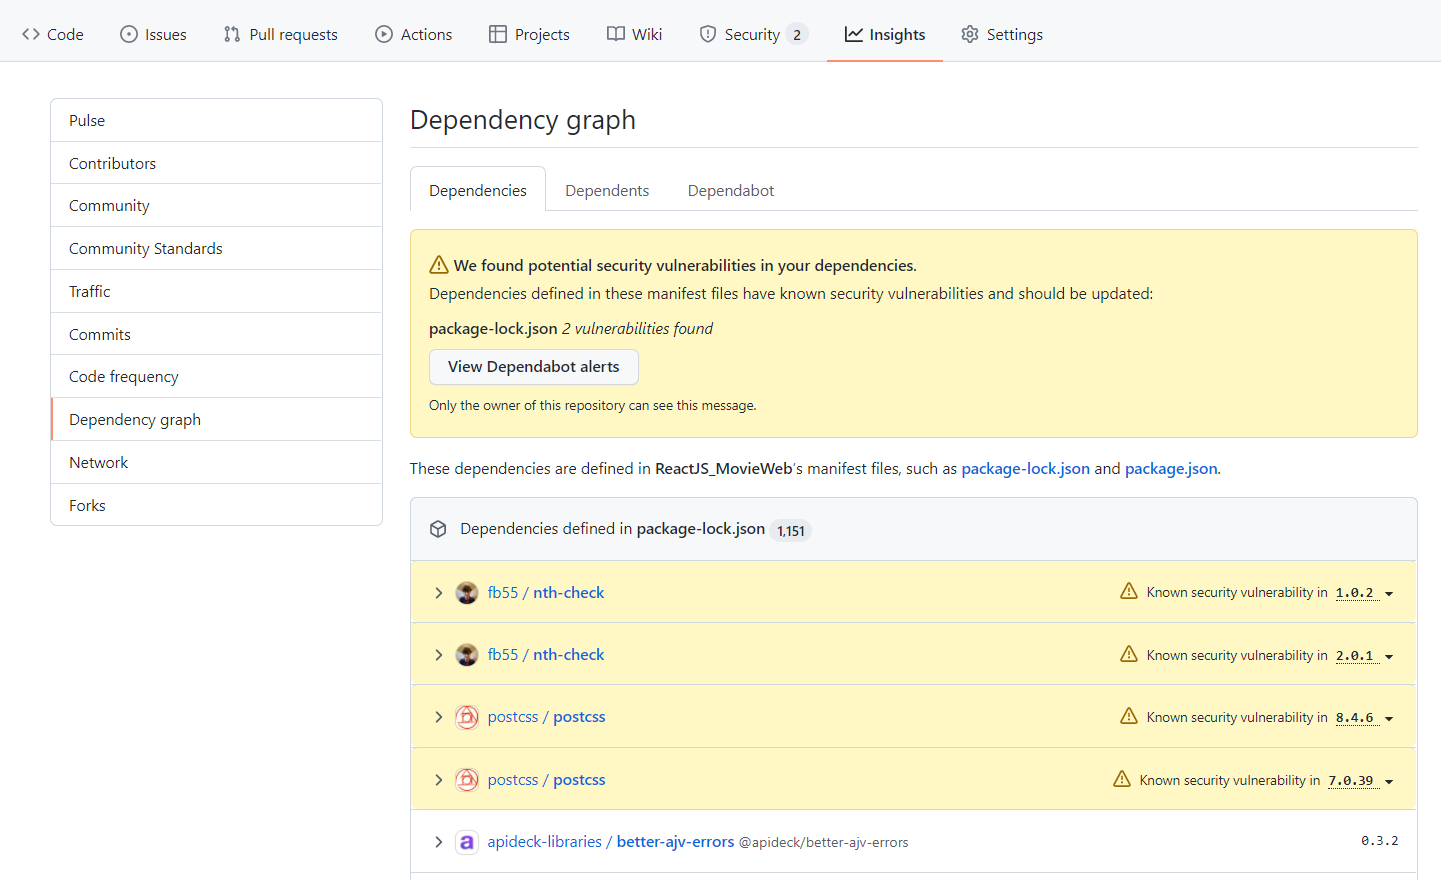
Task: Click warning icon in nth-check 2.0.1 row
Action: 1129,653
